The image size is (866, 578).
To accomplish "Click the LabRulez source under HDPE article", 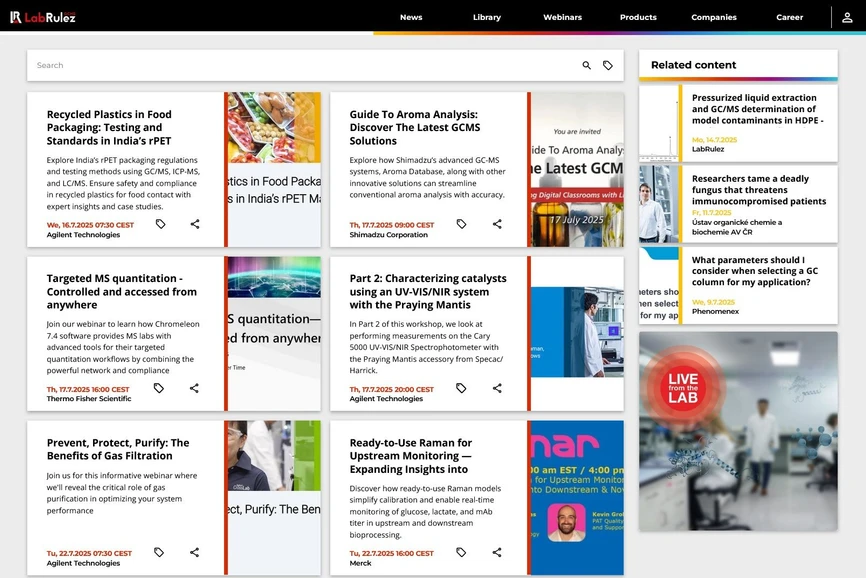I will 707,149.
